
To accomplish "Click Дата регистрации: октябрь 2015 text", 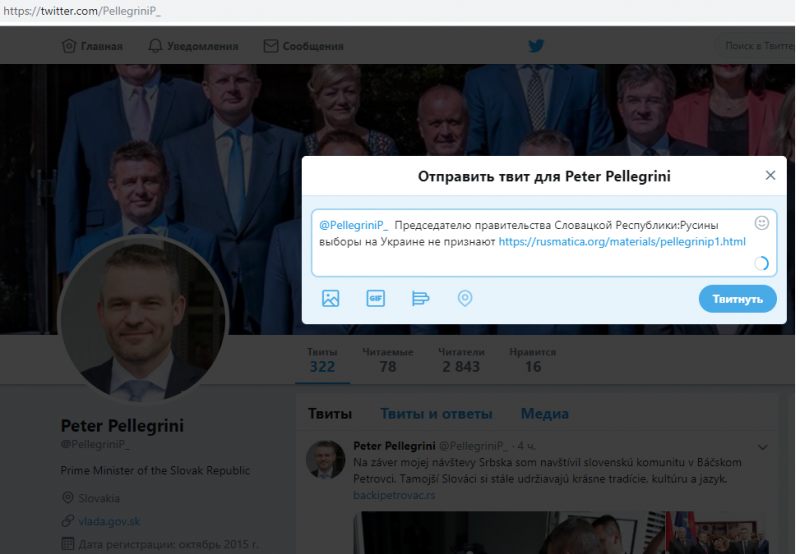I will (x=168, y=544).
